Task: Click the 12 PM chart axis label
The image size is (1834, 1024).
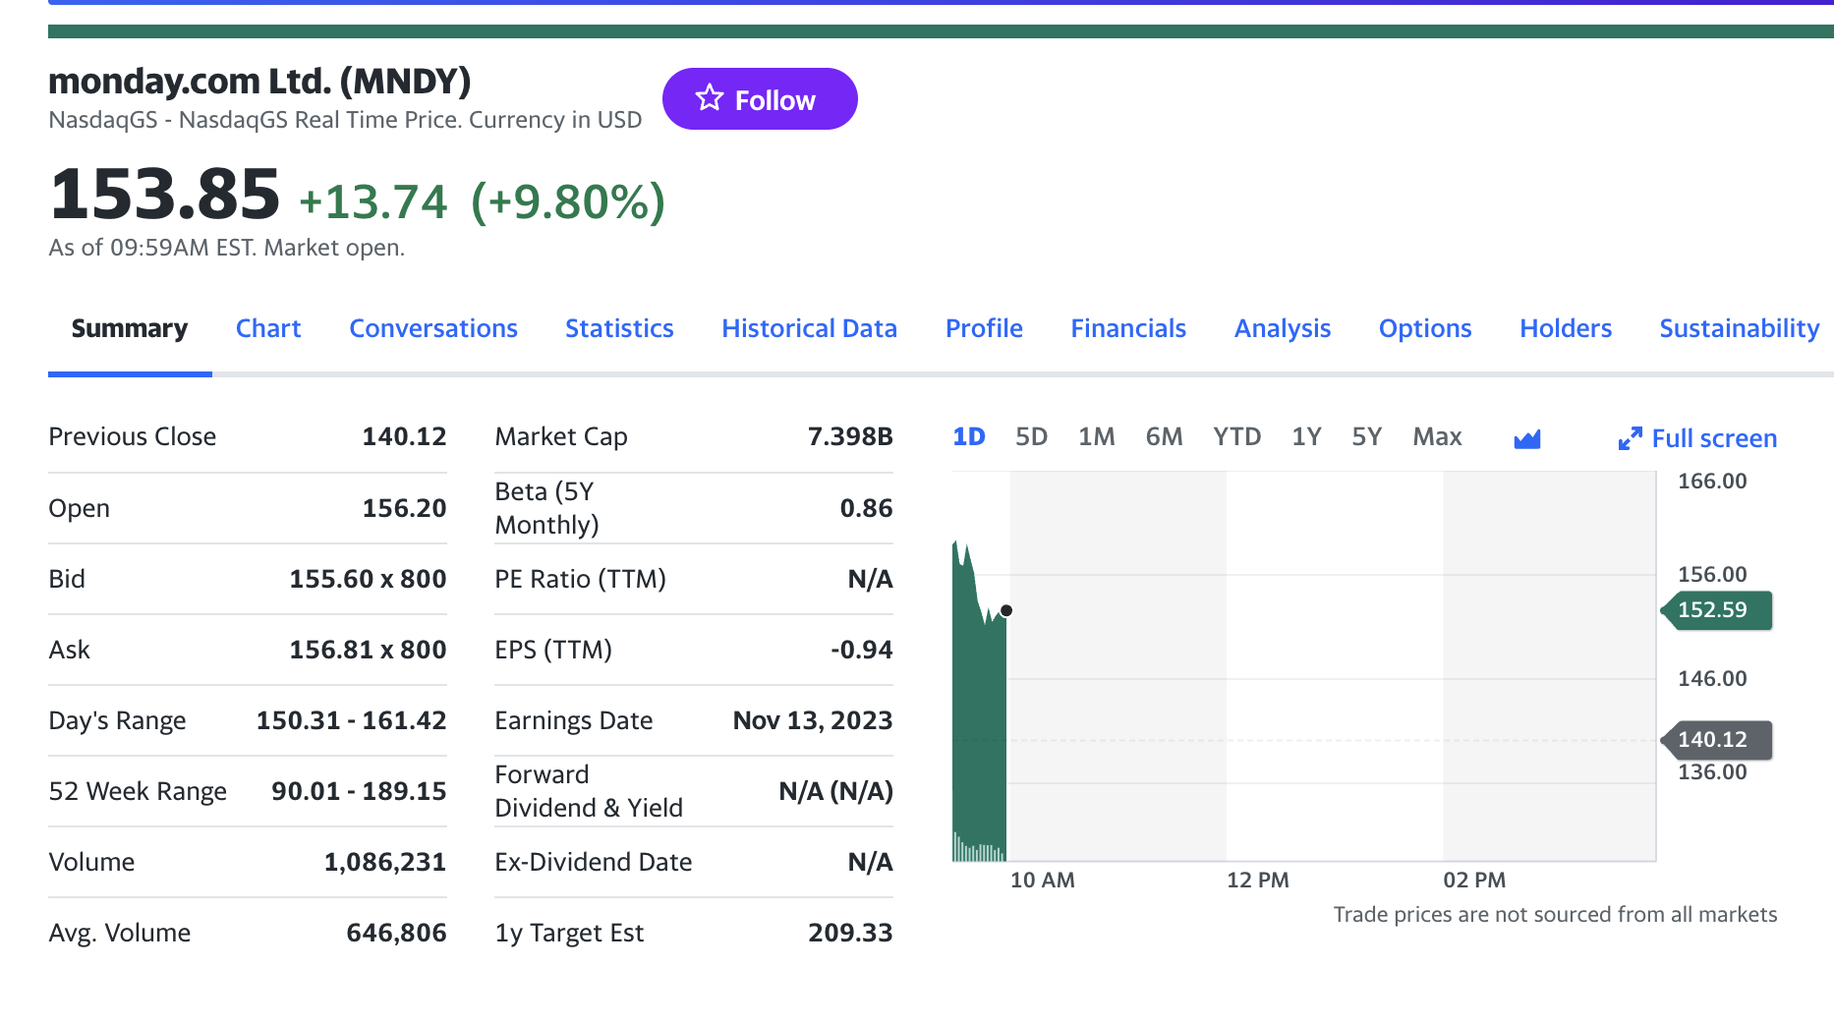Action: click(x=1258, y=880)
